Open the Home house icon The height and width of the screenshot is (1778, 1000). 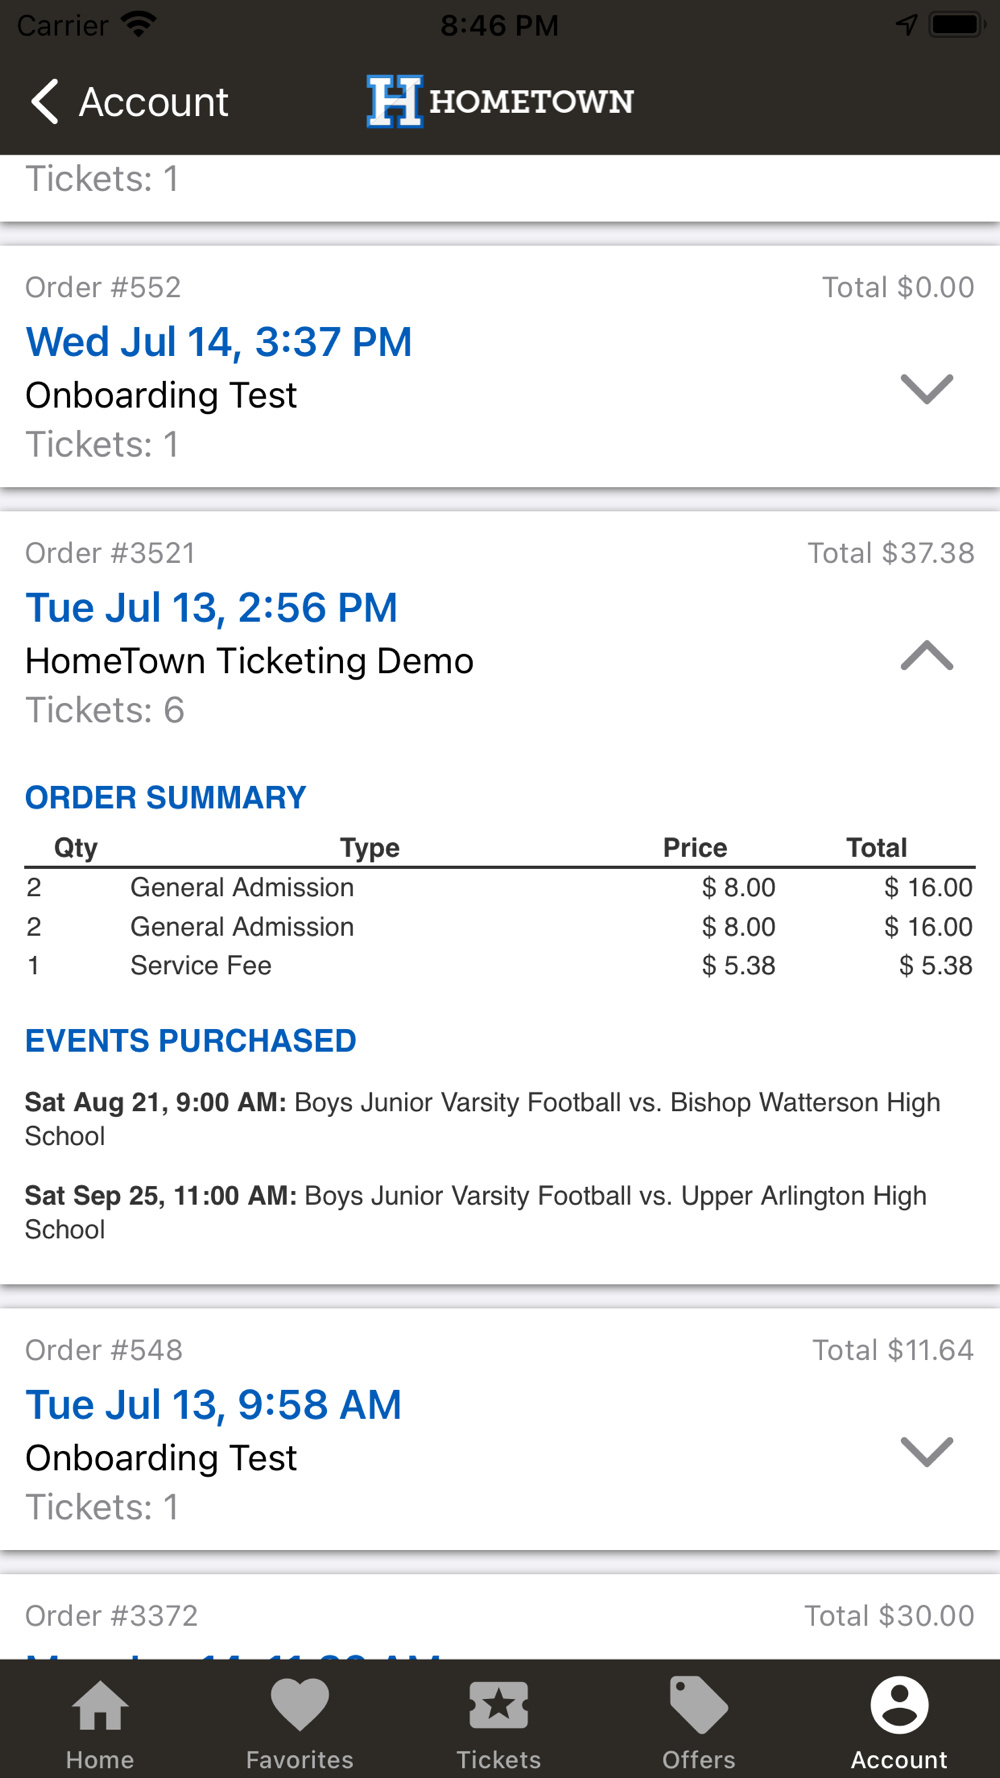click(x=100, y=1706)
